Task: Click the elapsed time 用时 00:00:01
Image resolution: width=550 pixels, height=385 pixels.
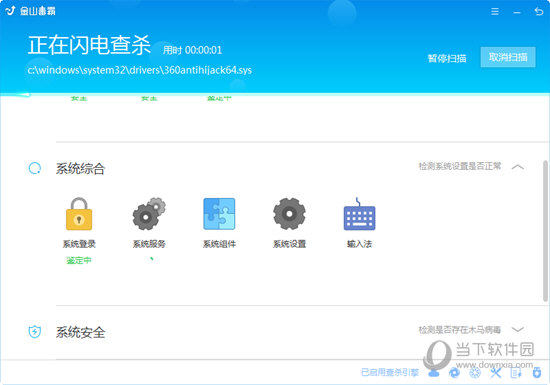Action: click(x=192, y=50)
